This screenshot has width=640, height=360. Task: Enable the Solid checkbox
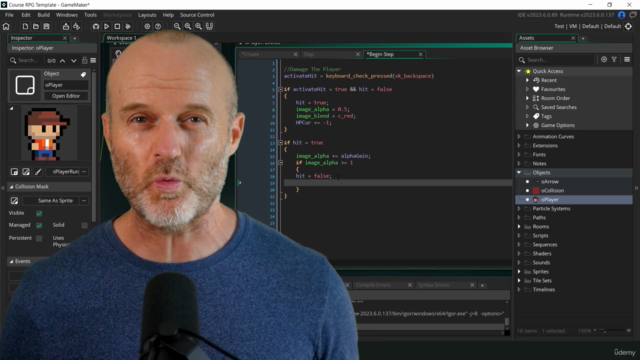[84, 225]
